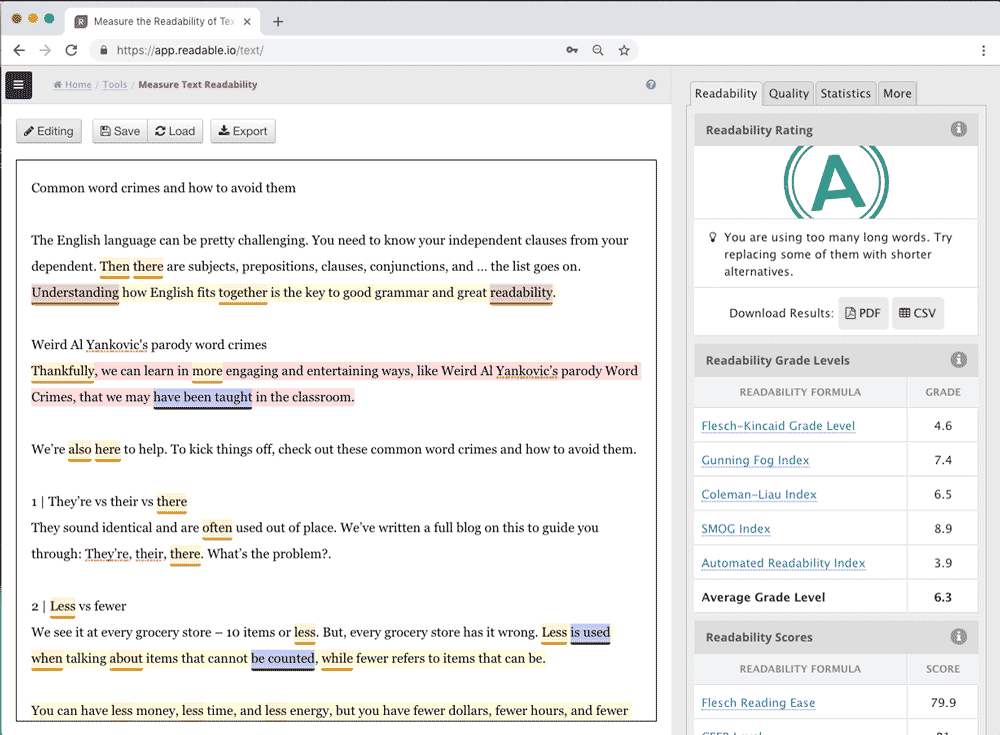
Task: Click the Flesch Reading Ease score 79.9
Action: tap(943, 702)
